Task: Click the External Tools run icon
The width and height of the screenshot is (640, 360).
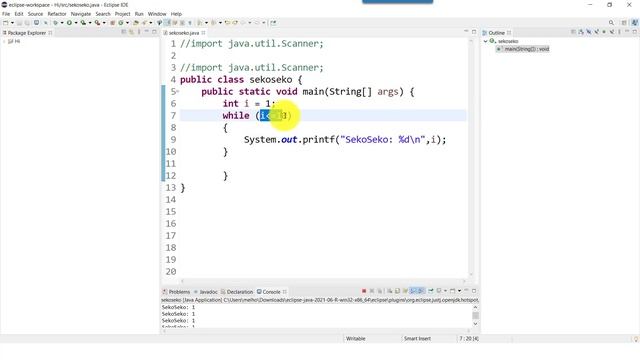Action: pyautogui.click(x=98, y=23)
